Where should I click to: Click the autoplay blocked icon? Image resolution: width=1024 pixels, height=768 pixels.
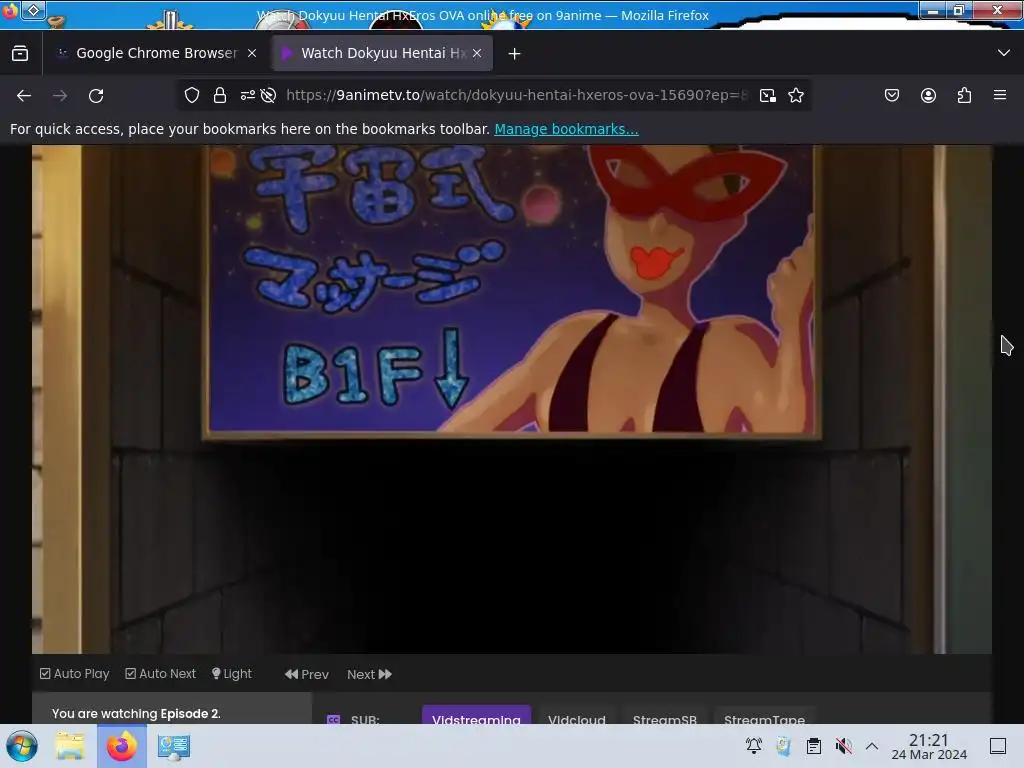coord(268,95)
